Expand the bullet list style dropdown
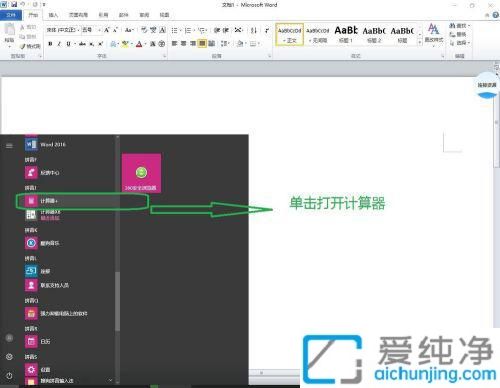 click(180, 30)
